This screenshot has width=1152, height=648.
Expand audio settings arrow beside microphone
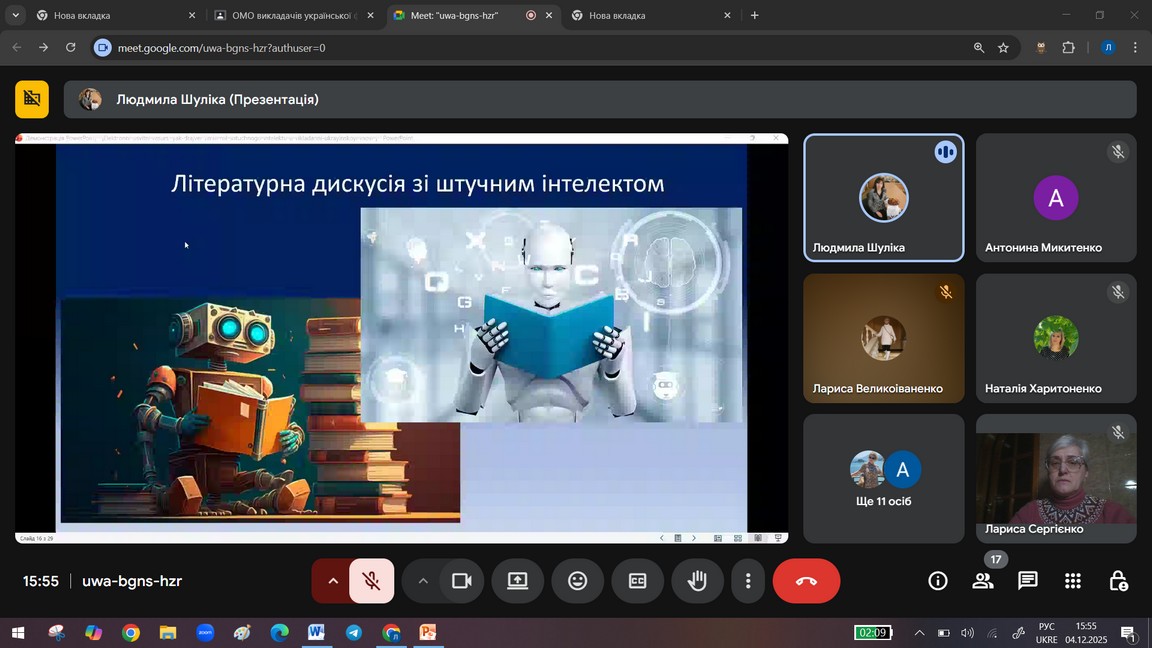coord(332,581)
